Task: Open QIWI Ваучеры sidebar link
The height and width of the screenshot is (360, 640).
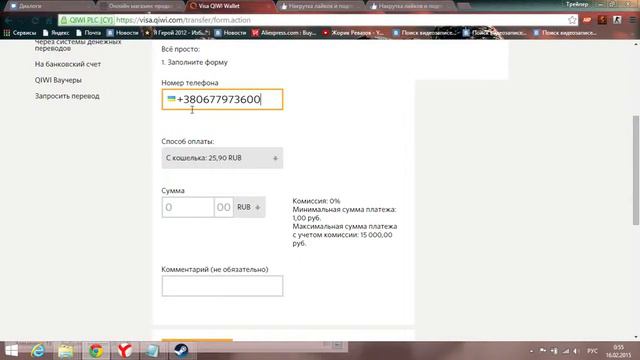Action: (58, 80)
